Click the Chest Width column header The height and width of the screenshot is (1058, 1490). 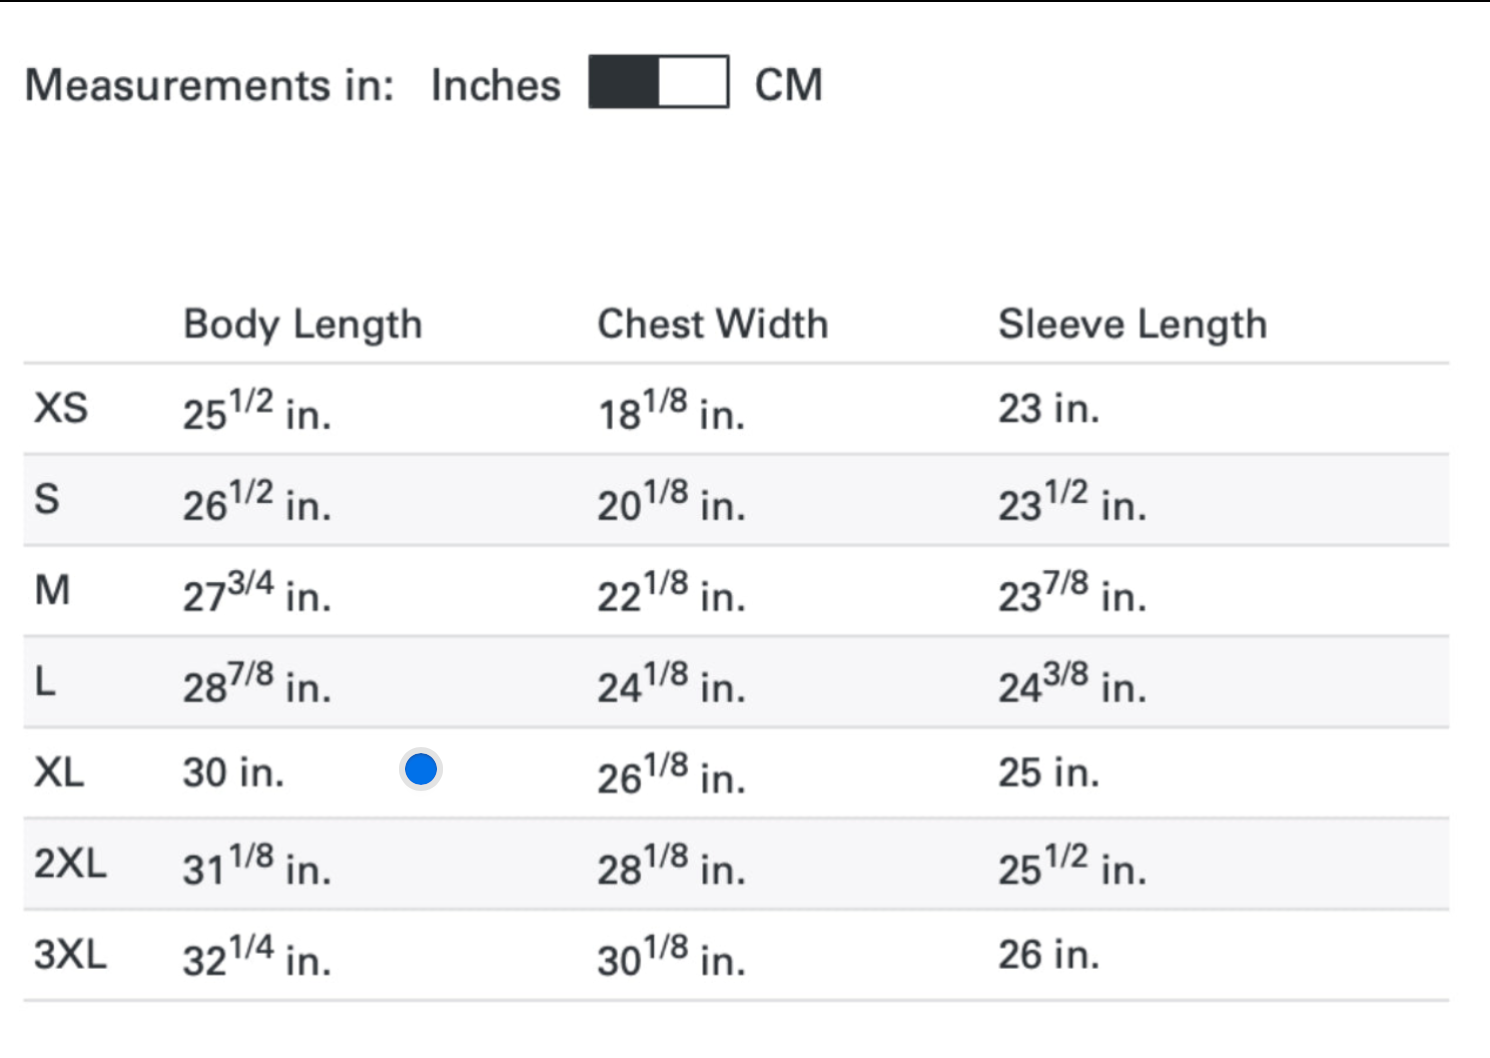point(712,325)
